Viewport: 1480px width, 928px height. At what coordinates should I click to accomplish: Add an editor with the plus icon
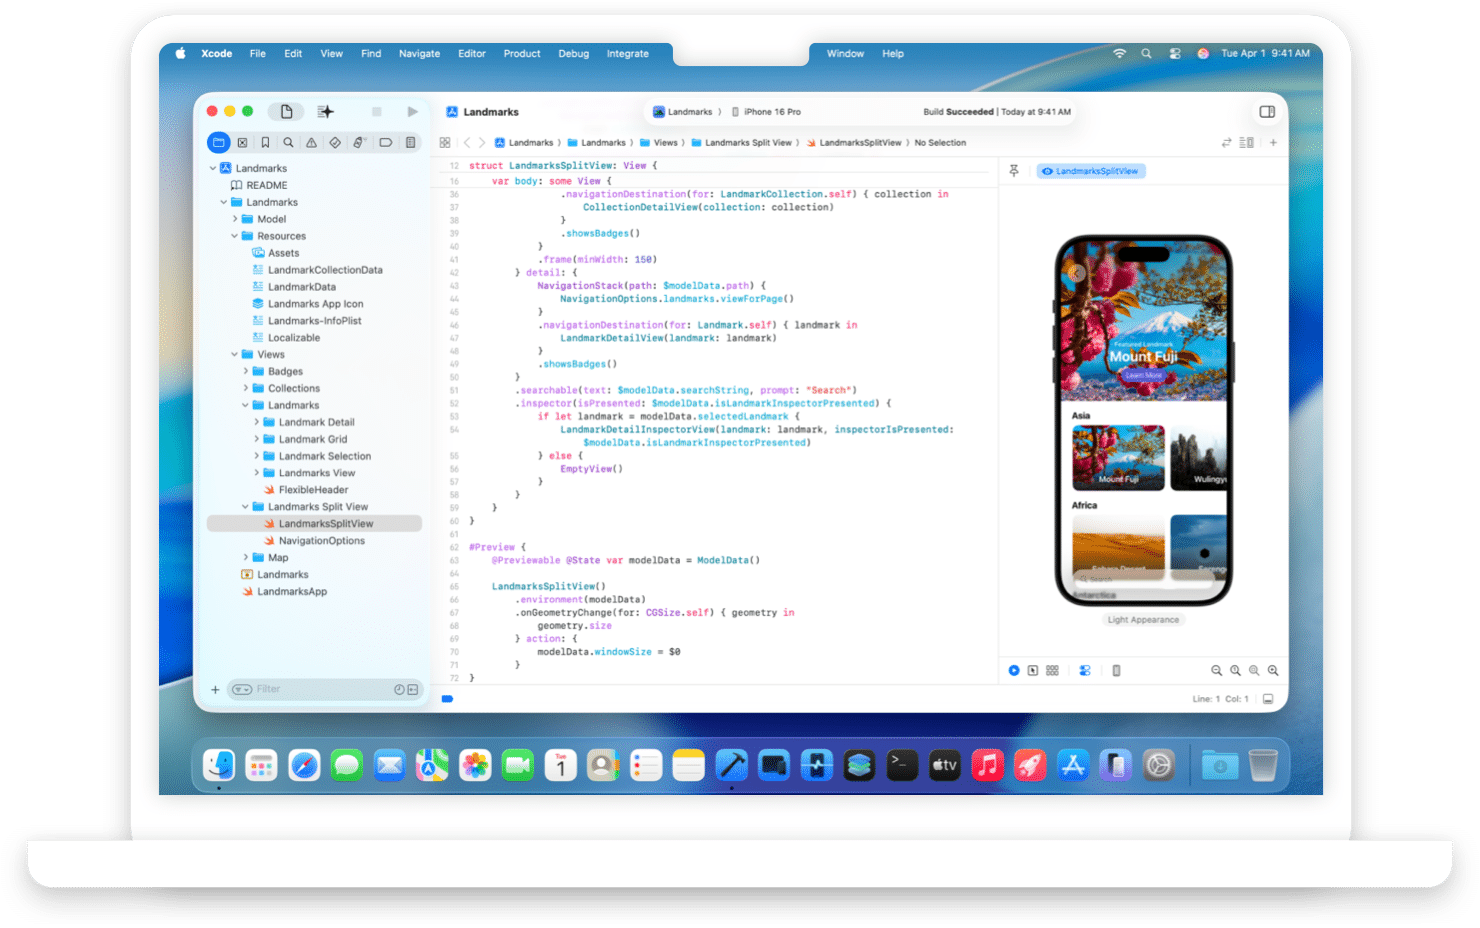click(x=1273, y=143)
